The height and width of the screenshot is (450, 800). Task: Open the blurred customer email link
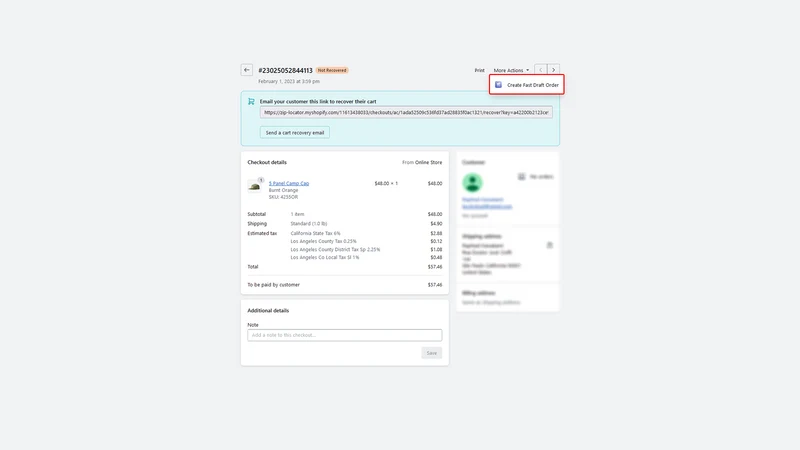[x=487, y=207]
